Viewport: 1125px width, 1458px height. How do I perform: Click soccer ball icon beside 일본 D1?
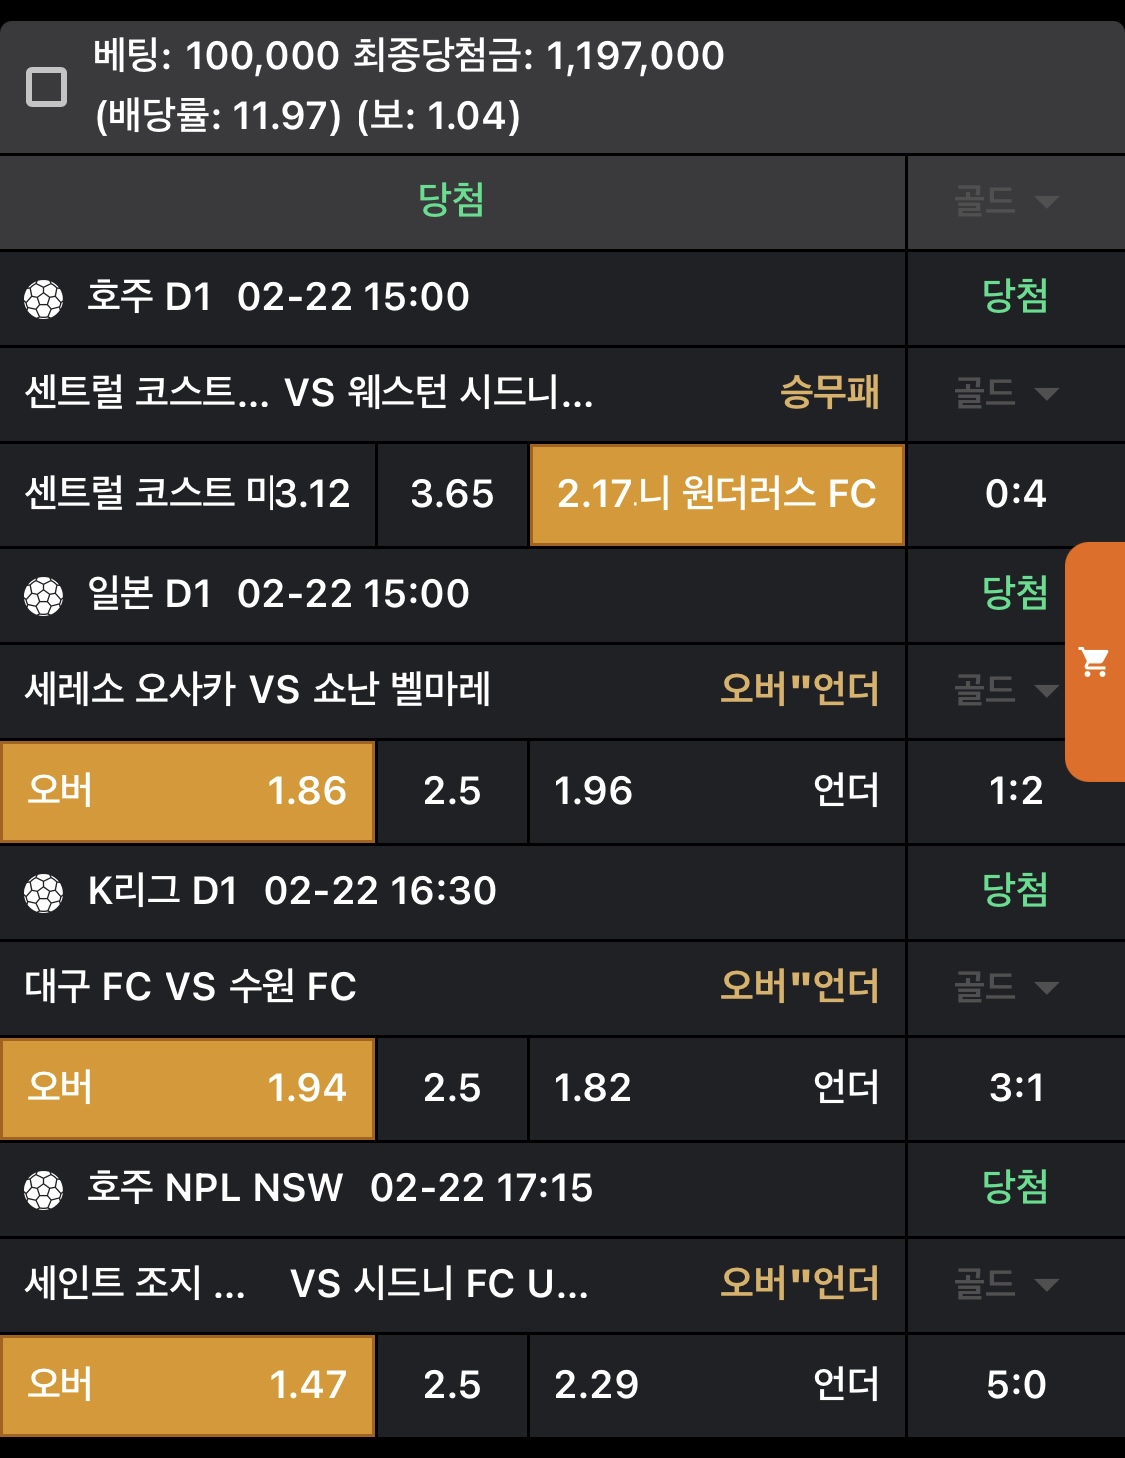pyautogui.click(x=43, y=595)
